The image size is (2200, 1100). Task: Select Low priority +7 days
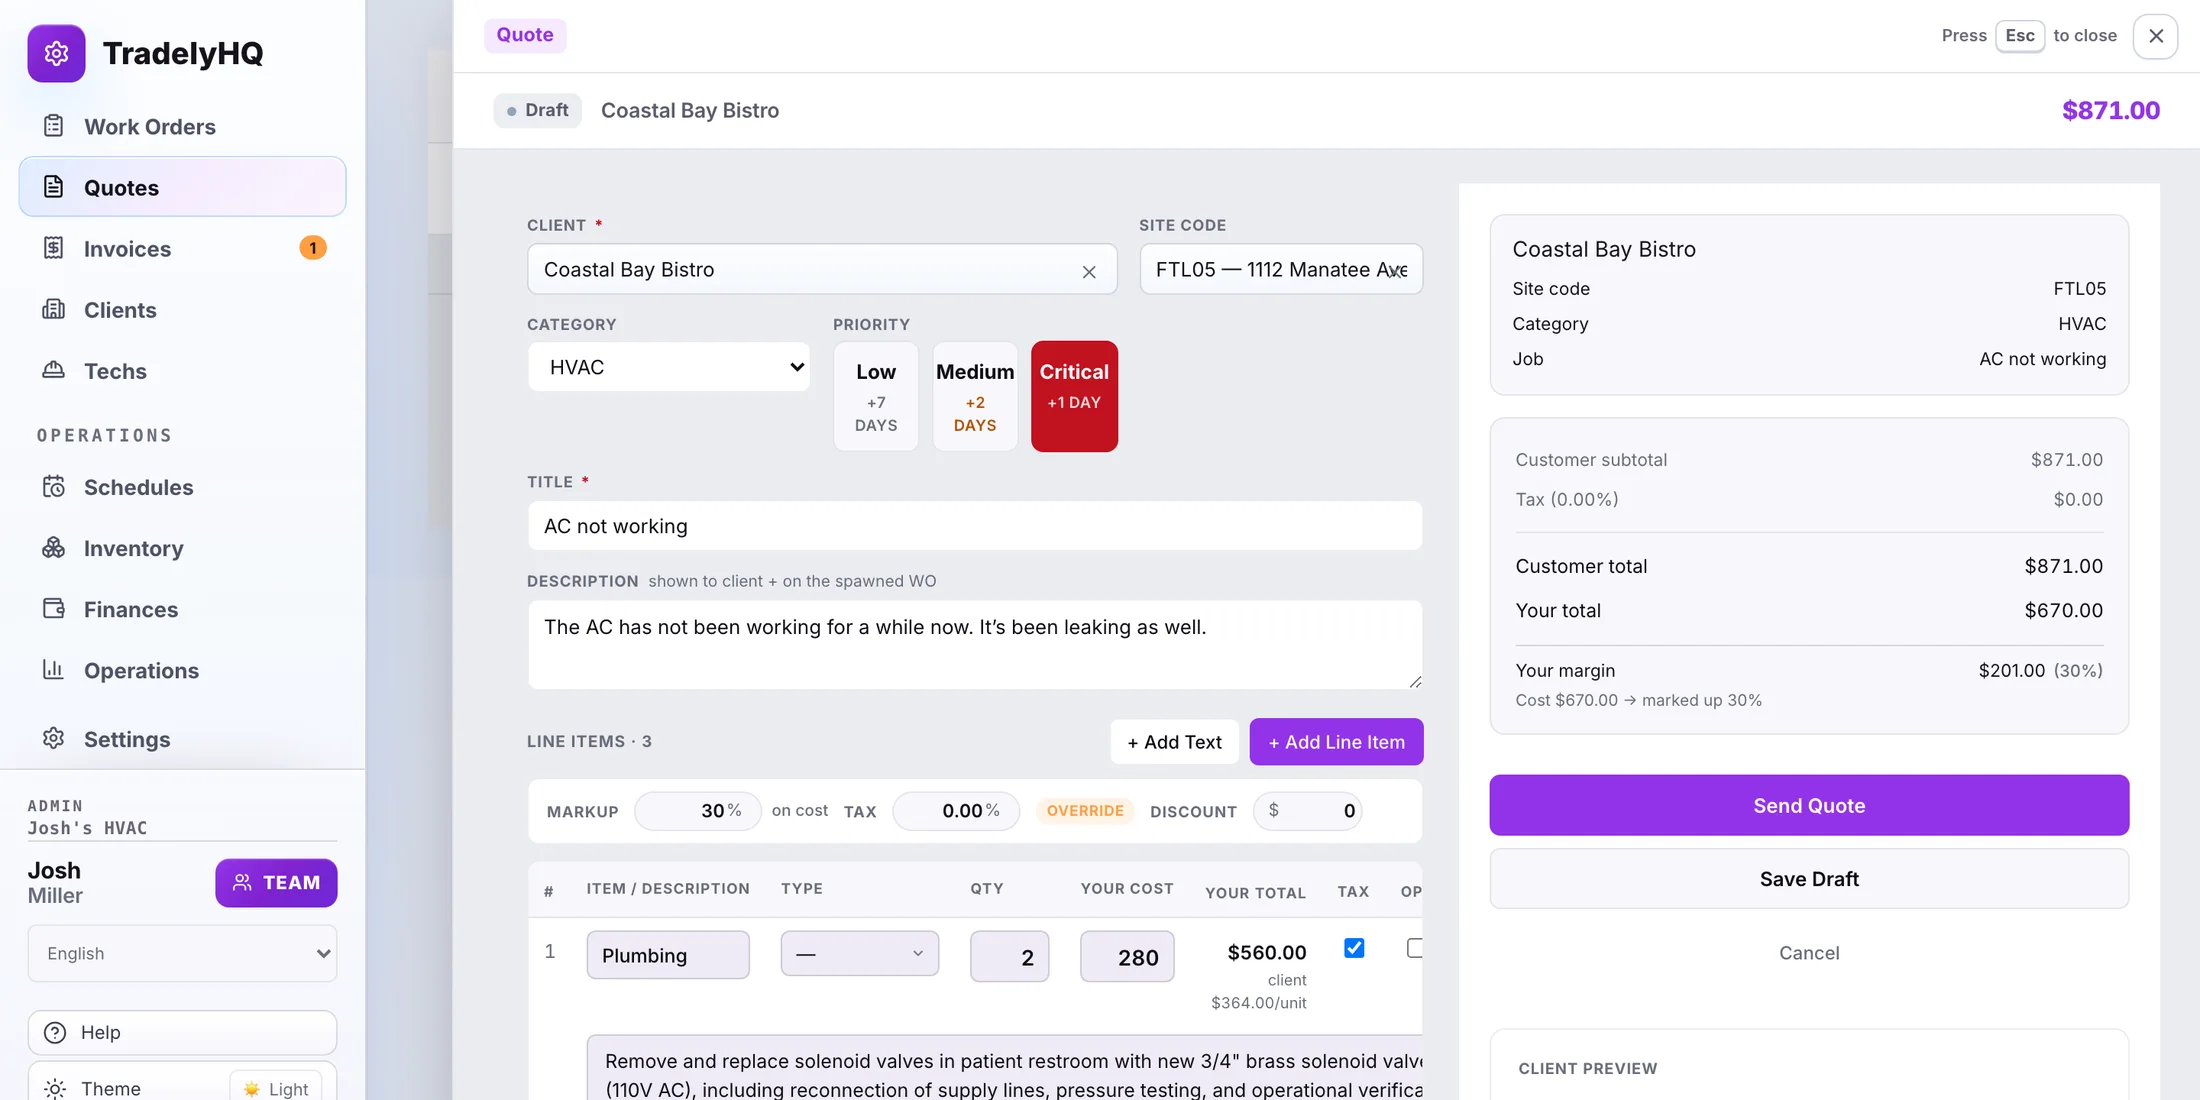pos(876,396)
